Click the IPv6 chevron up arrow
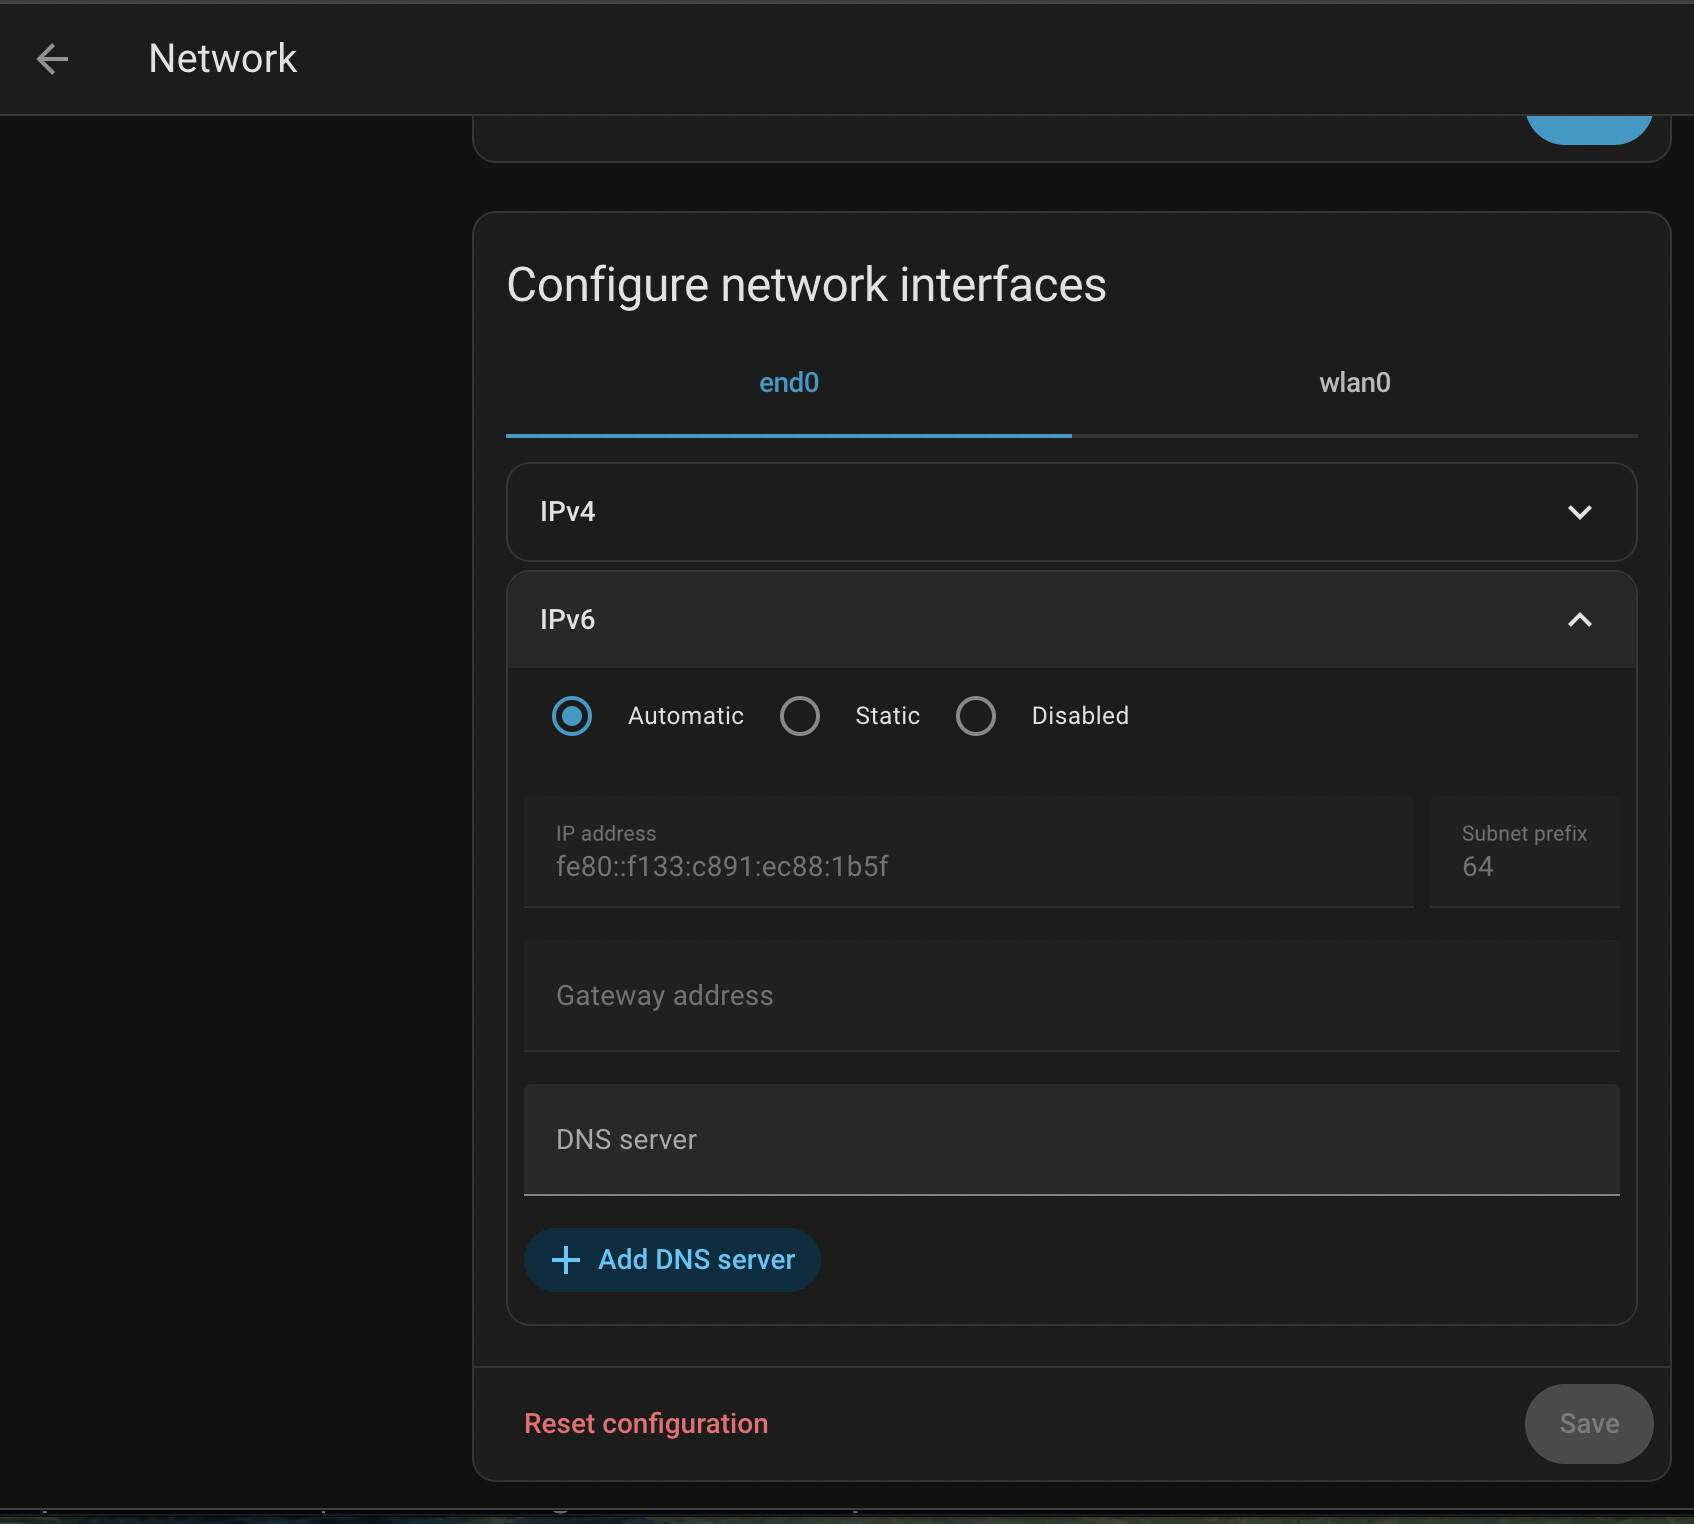1694x1524 pixels. tap(1579, 620)
